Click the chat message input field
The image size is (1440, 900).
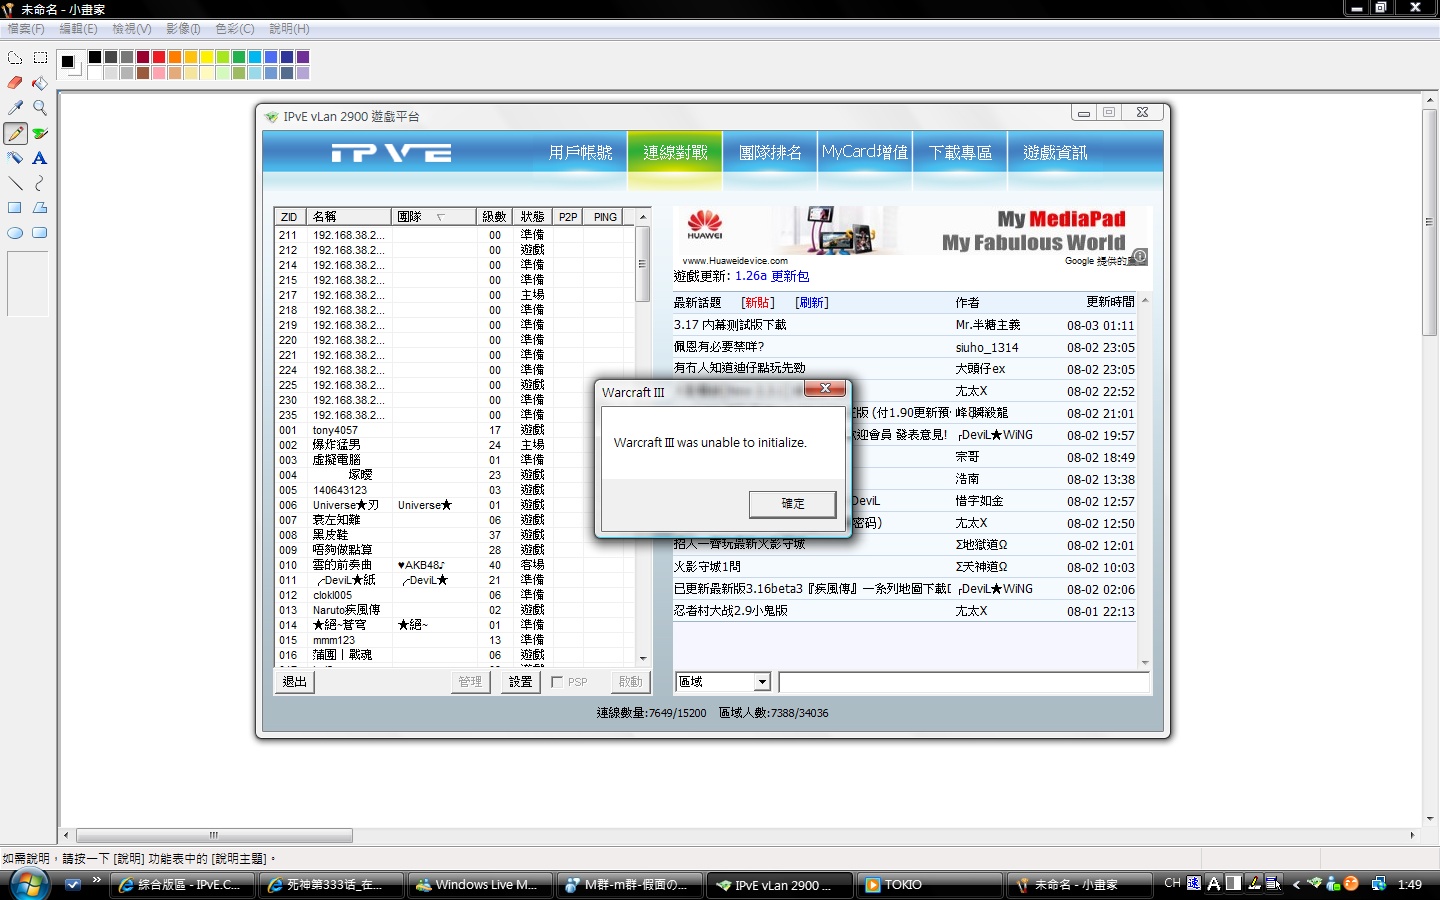click(x=964, y=682)
